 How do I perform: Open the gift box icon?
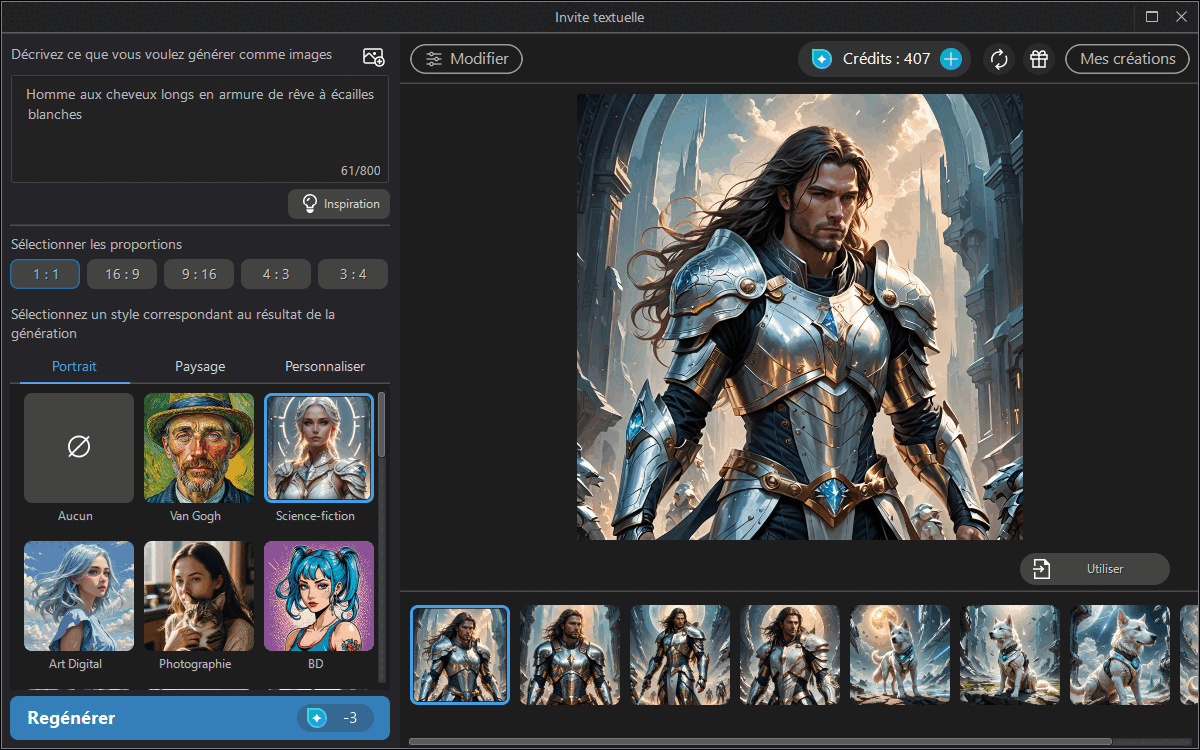(1040, 59)
